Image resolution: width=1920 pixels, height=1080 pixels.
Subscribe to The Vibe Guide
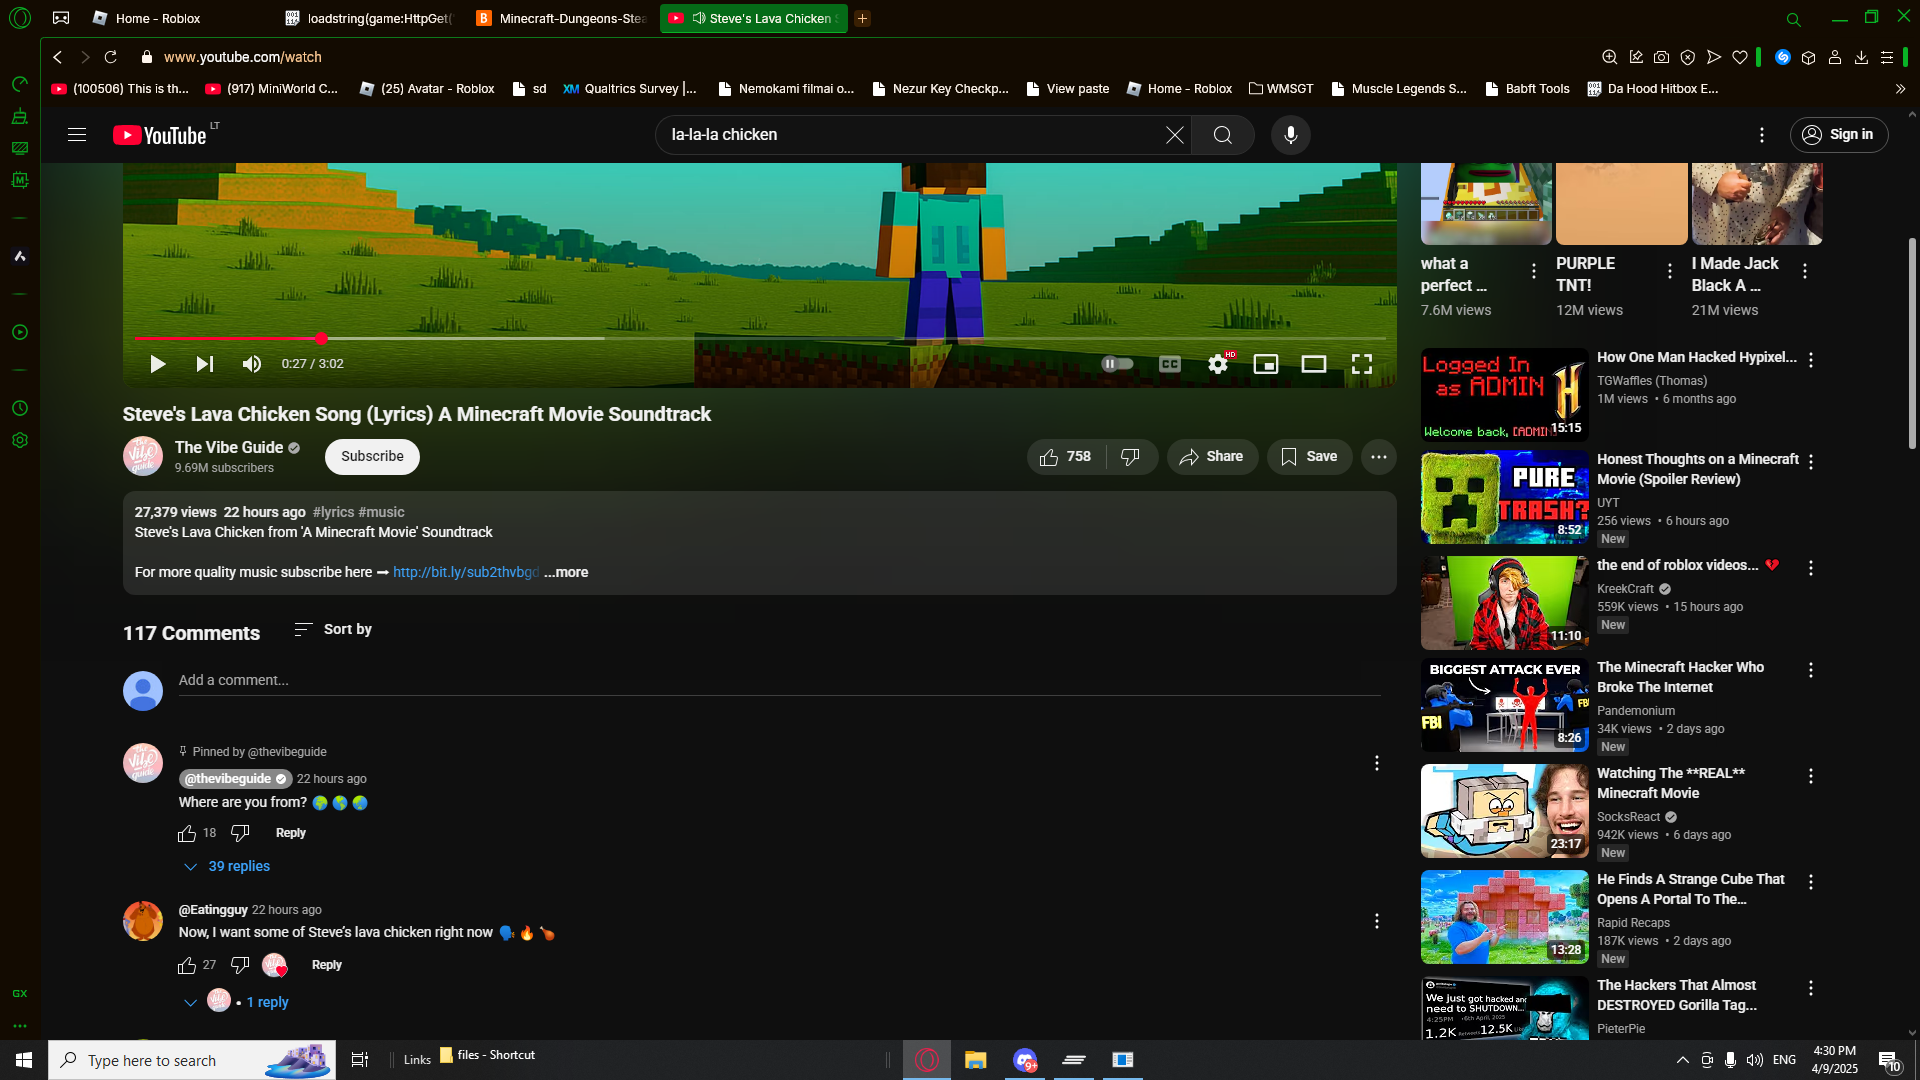tap(372, 457)
